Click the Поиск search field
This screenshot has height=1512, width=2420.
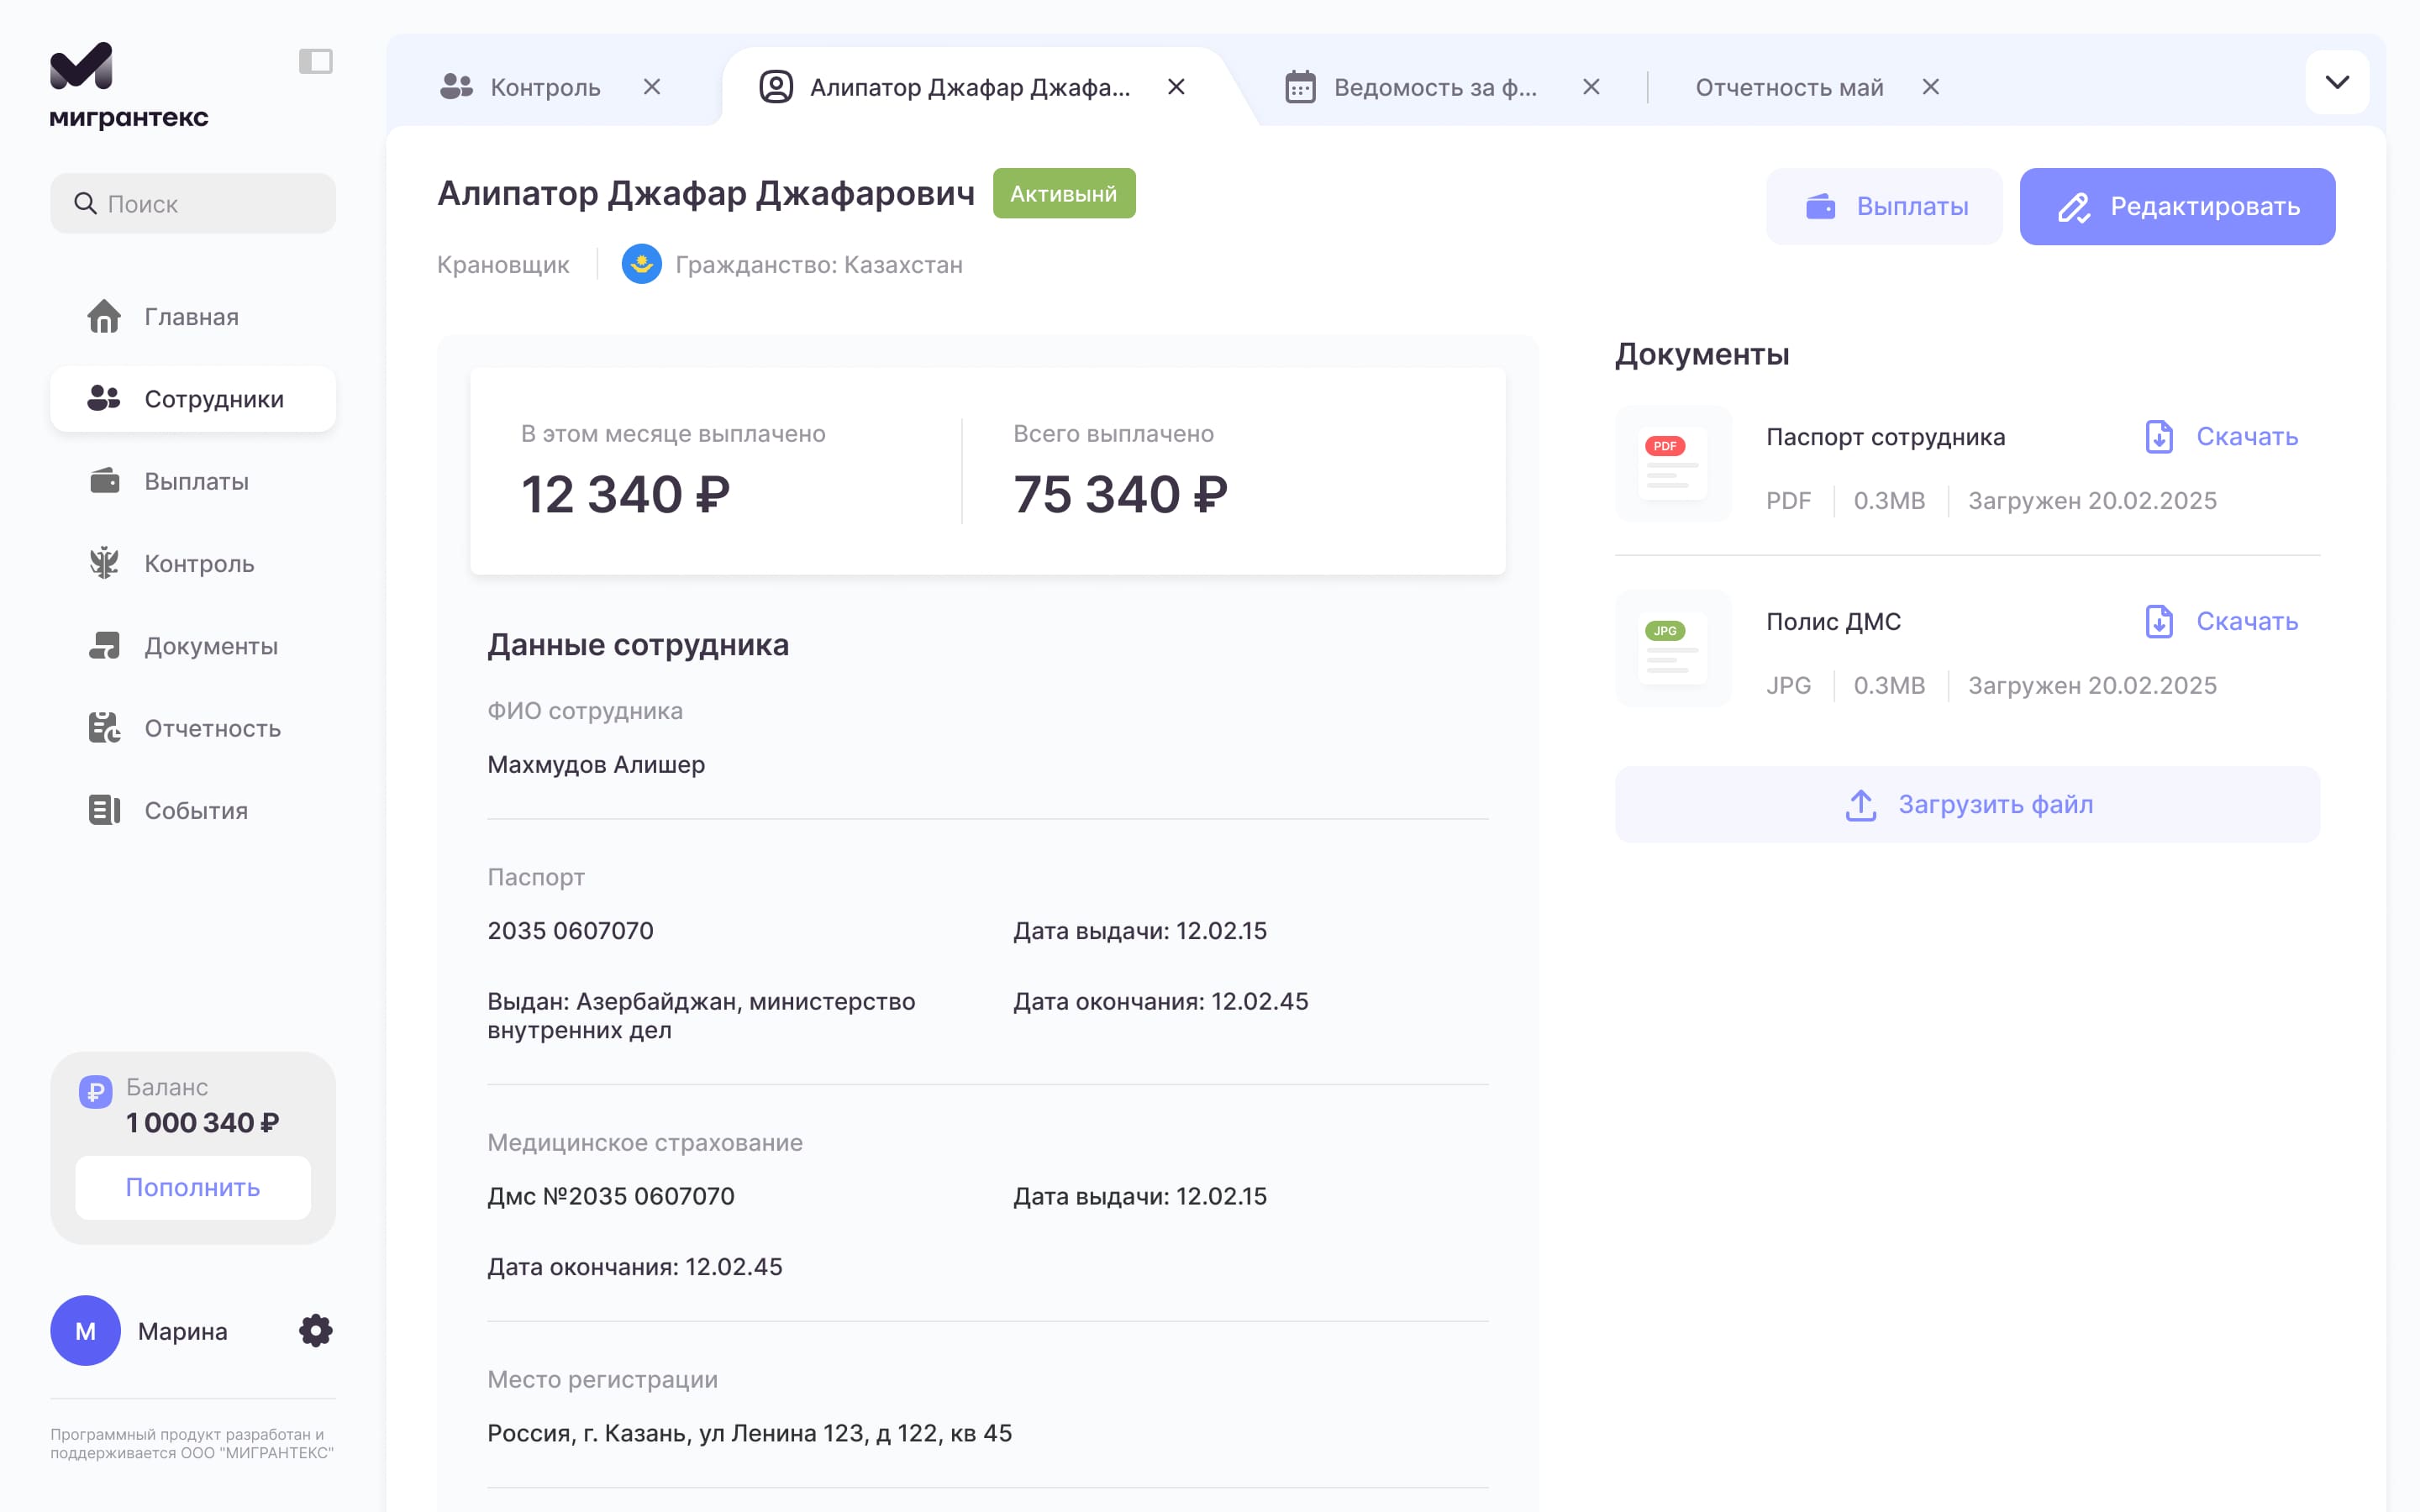[x=193, y=204]
